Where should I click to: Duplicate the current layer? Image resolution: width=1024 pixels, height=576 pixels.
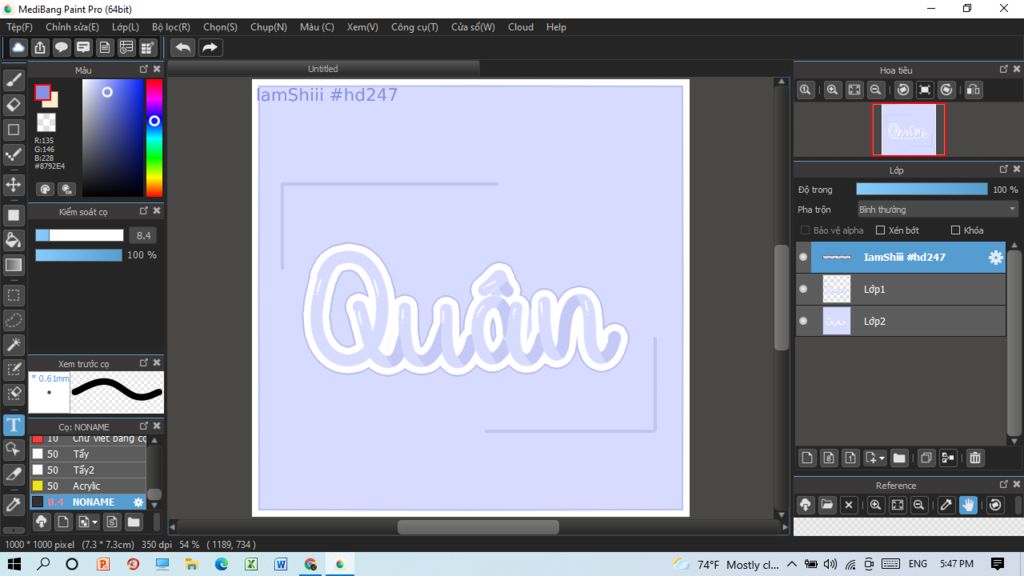926,458
